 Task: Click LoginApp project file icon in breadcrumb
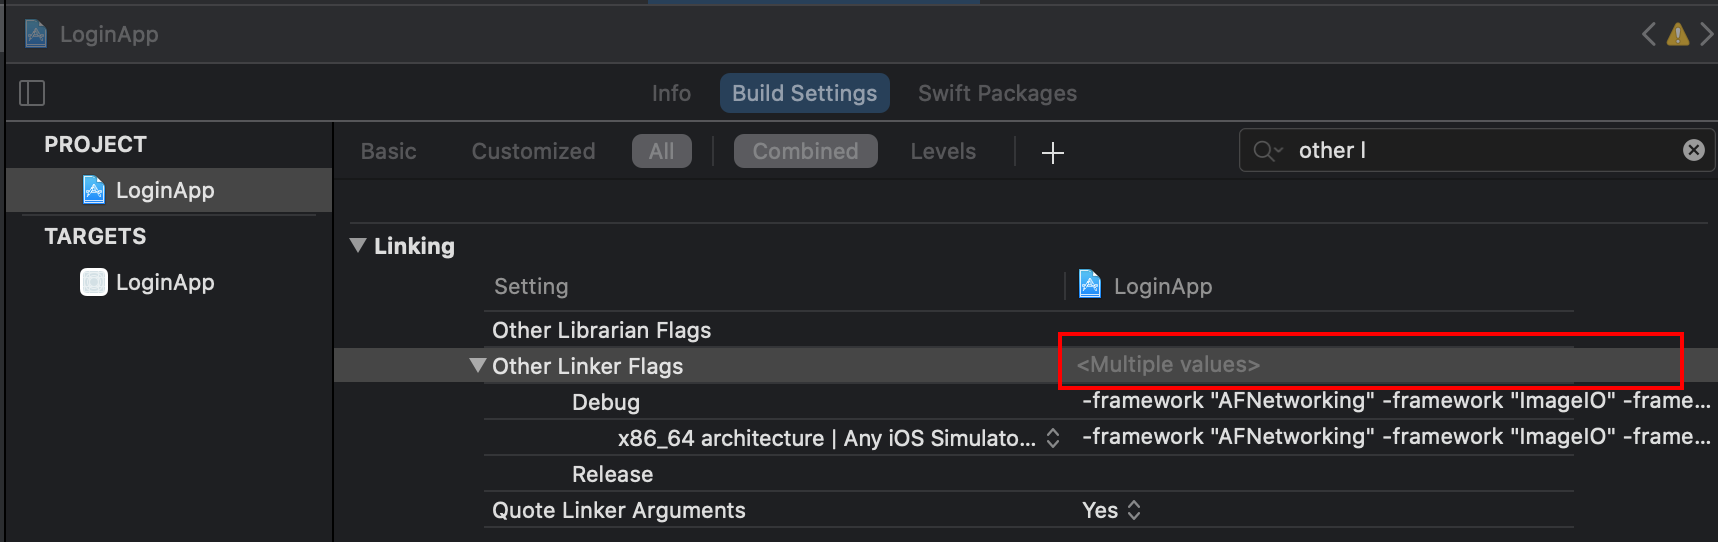[x=36, y=34]
